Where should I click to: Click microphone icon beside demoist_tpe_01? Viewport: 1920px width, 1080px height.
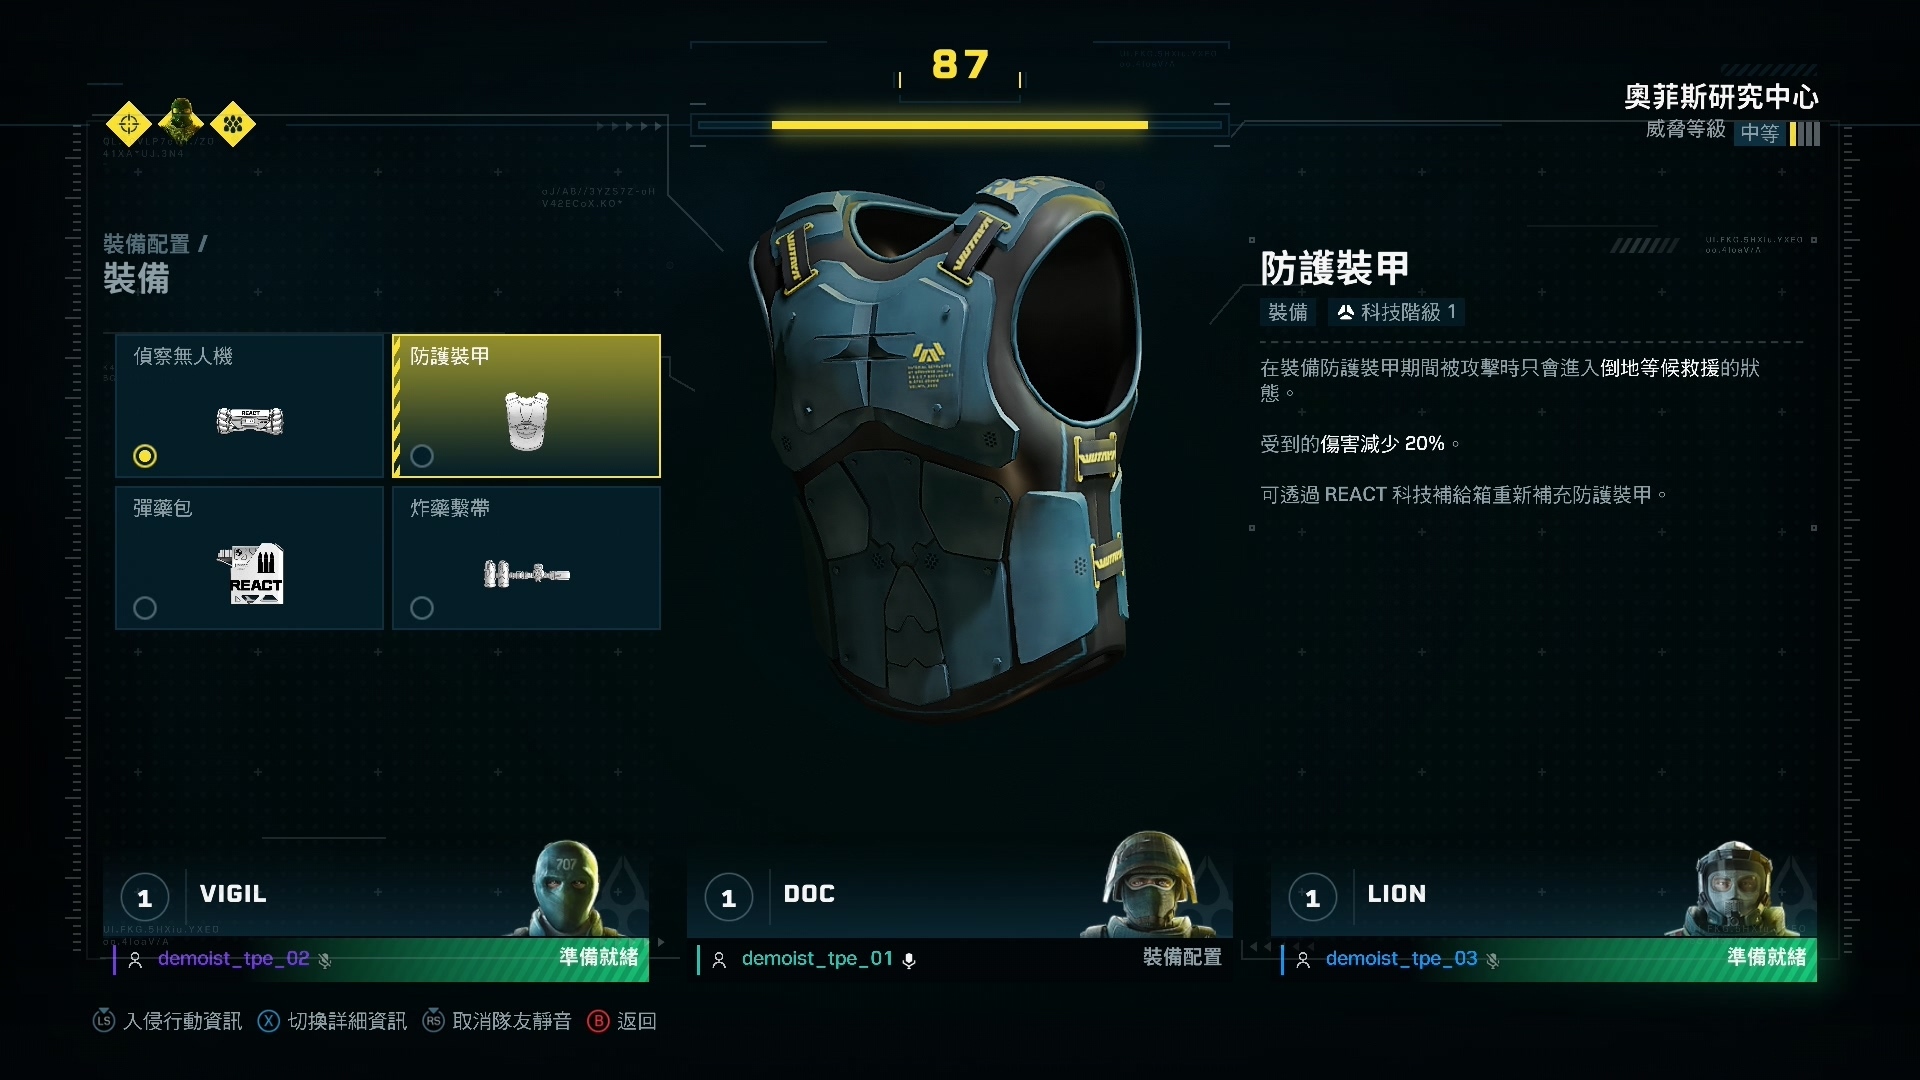pyautogui.click(x=909, y=960)
